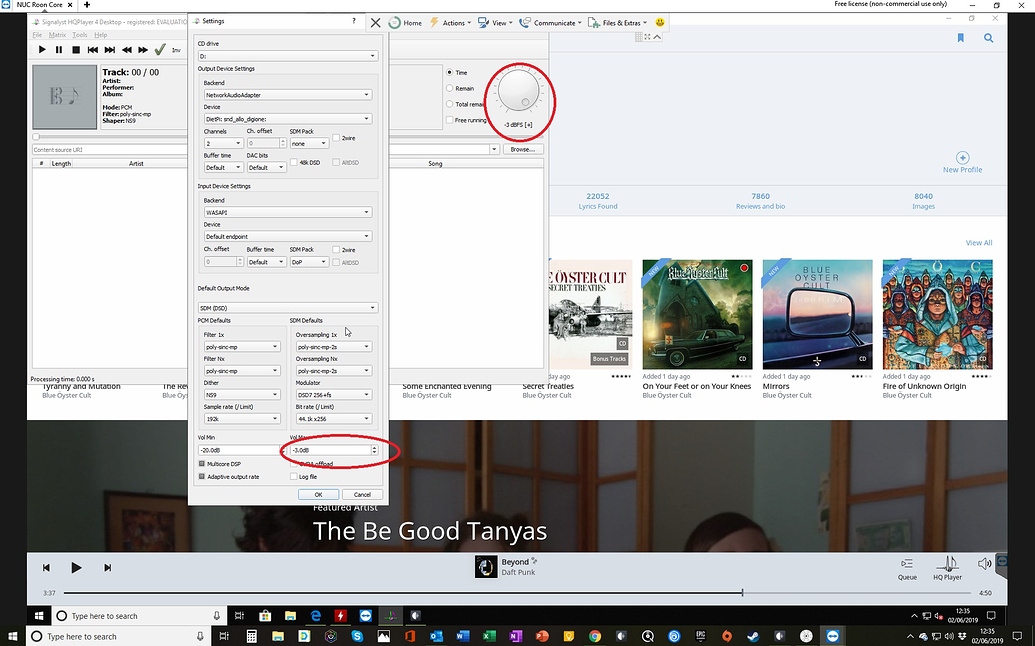Pause playback in HQPlayer toolbar

click(x=59, y=49)
